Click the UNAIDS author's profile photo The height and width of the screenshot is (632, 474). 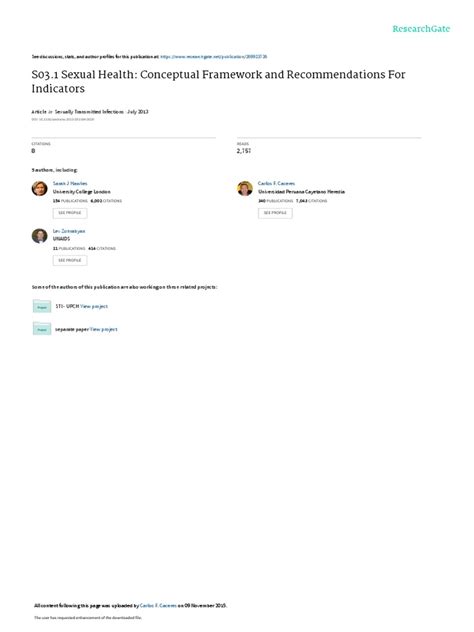pyautogui.click(x=40, y=236)
